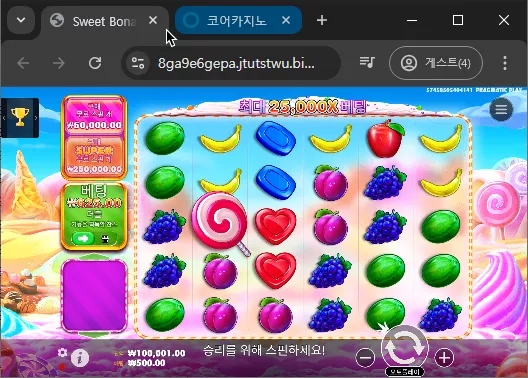Focus the address bar URL field
The width and height of the screenshot is (528, 378).
tap(231, 63)
